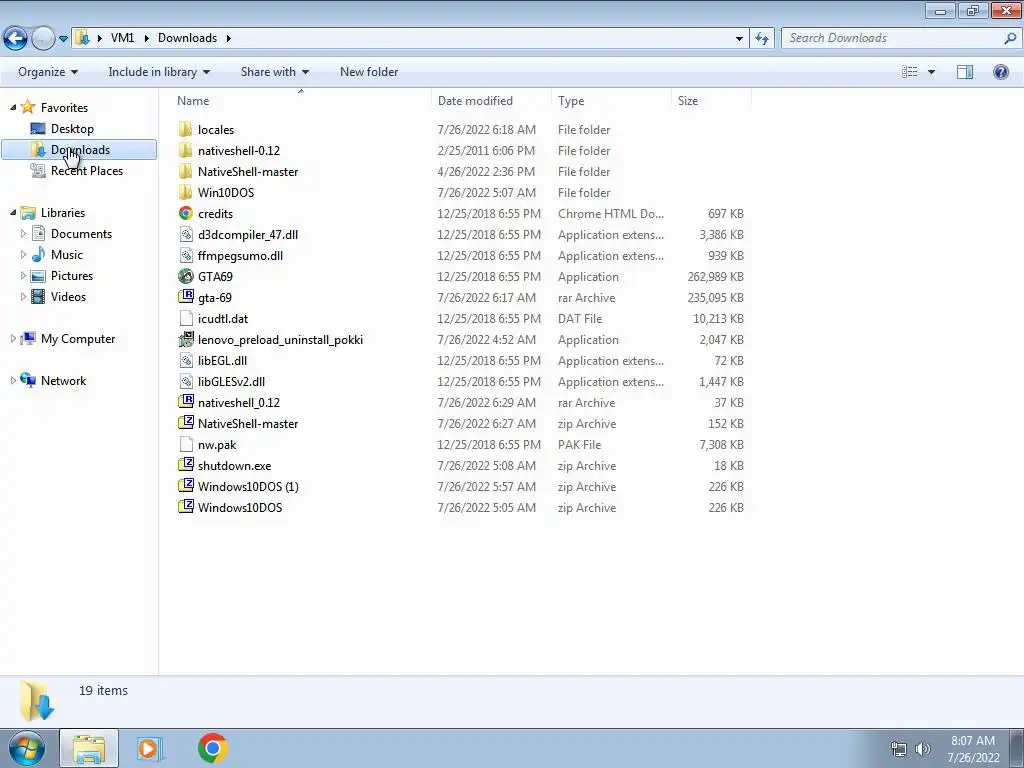This screenshot has width=1024, height=768.
Task: Expand the Pictures library
Action: (x=24, y=276)
